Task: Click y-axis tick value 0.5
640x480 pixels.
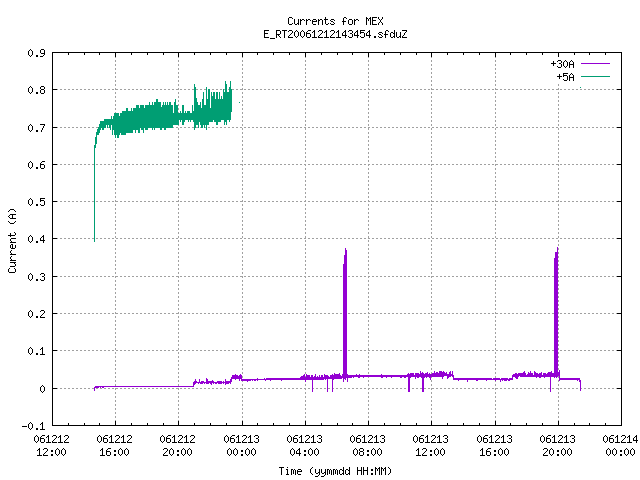Action: click(x=37, y=202)
